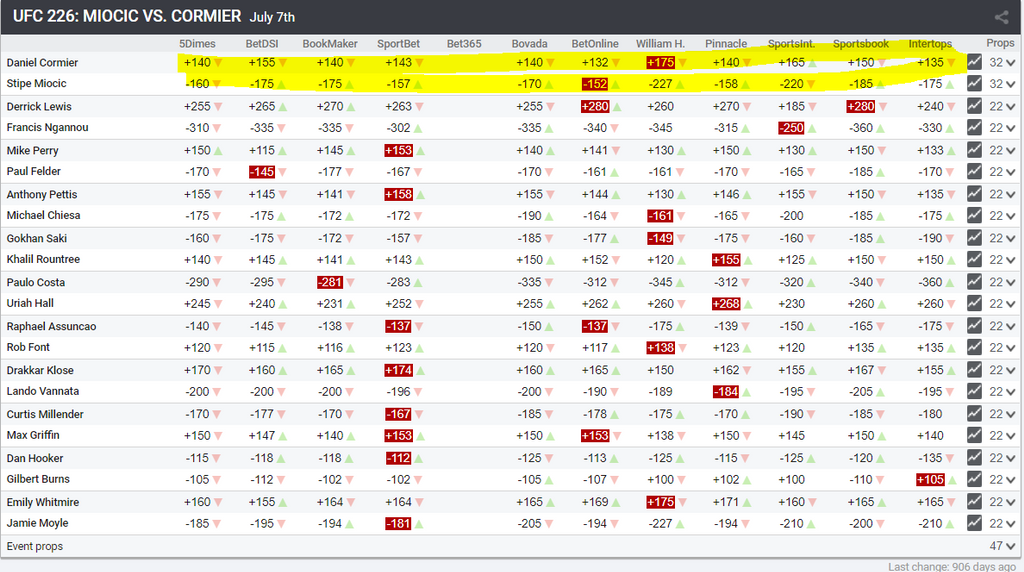Screen dimensions: 1024x572
Task: Expand the 47 event props
Action: (1002, 546)
